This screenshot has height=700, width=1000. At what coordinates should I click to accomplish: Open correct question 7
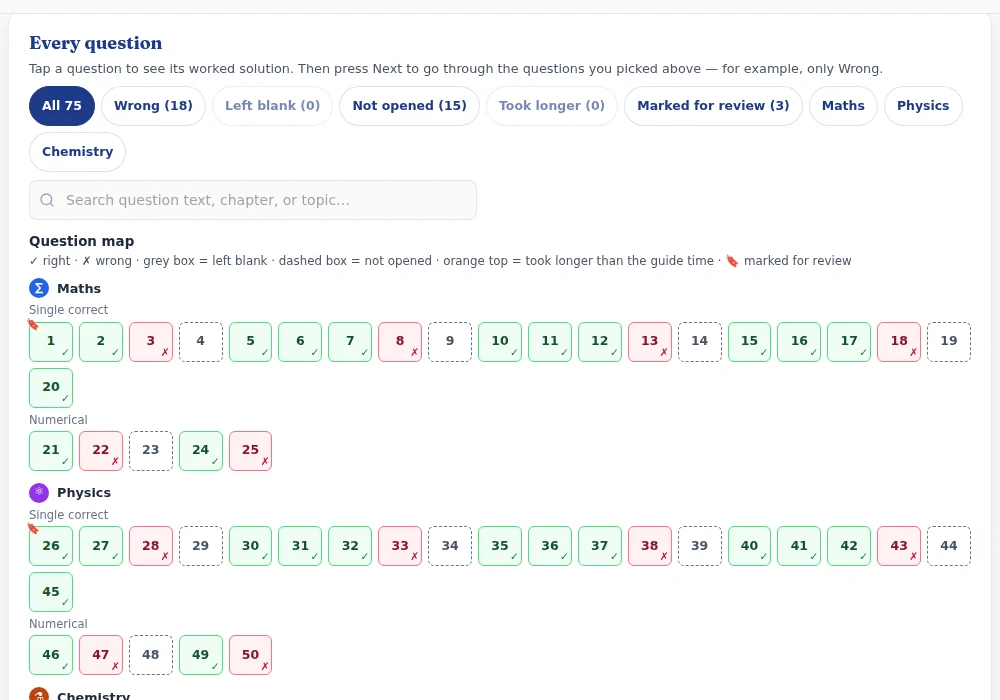[350, 342]
